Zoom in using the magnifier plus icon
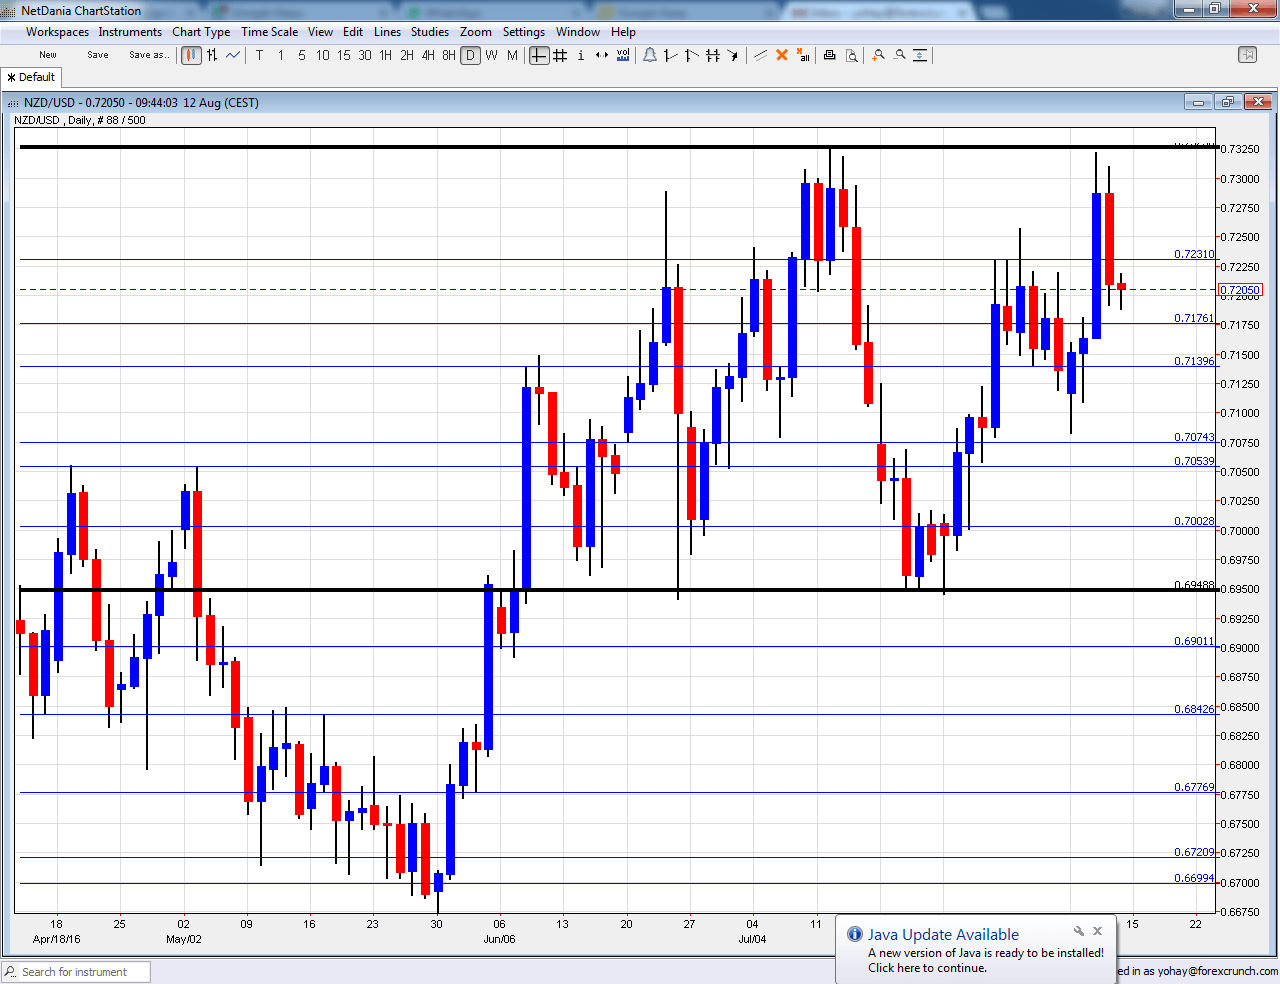 click(877, 55)
